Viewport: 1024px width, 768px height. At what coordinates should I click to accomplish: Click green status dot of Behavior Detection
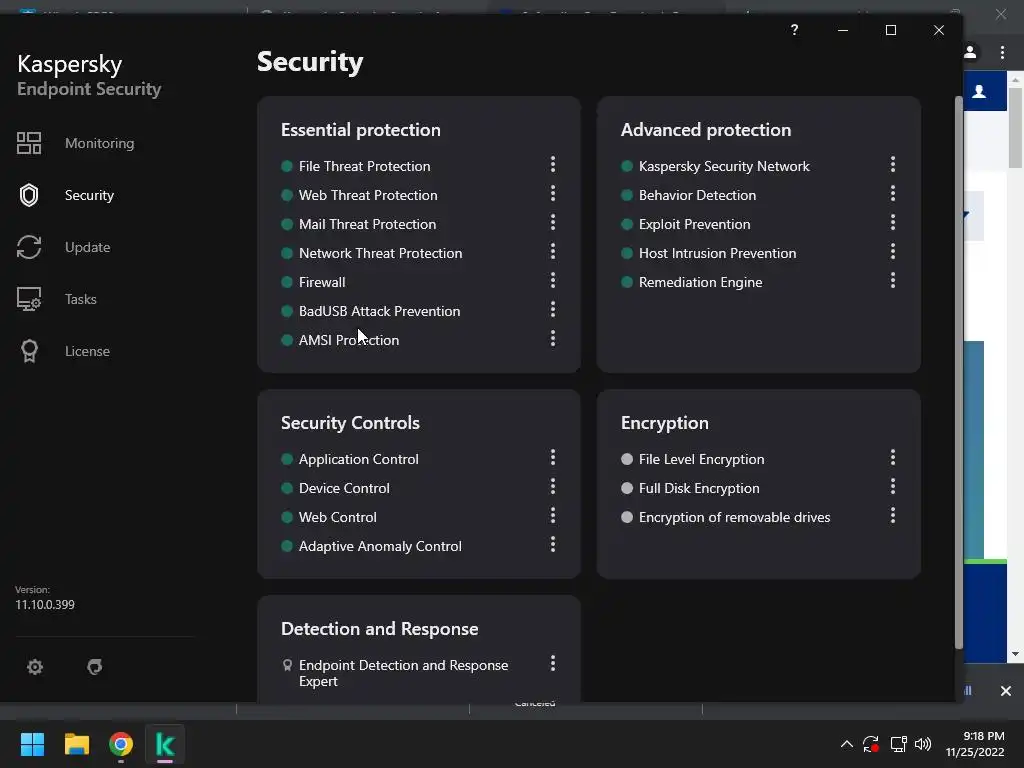coord(627,195)
